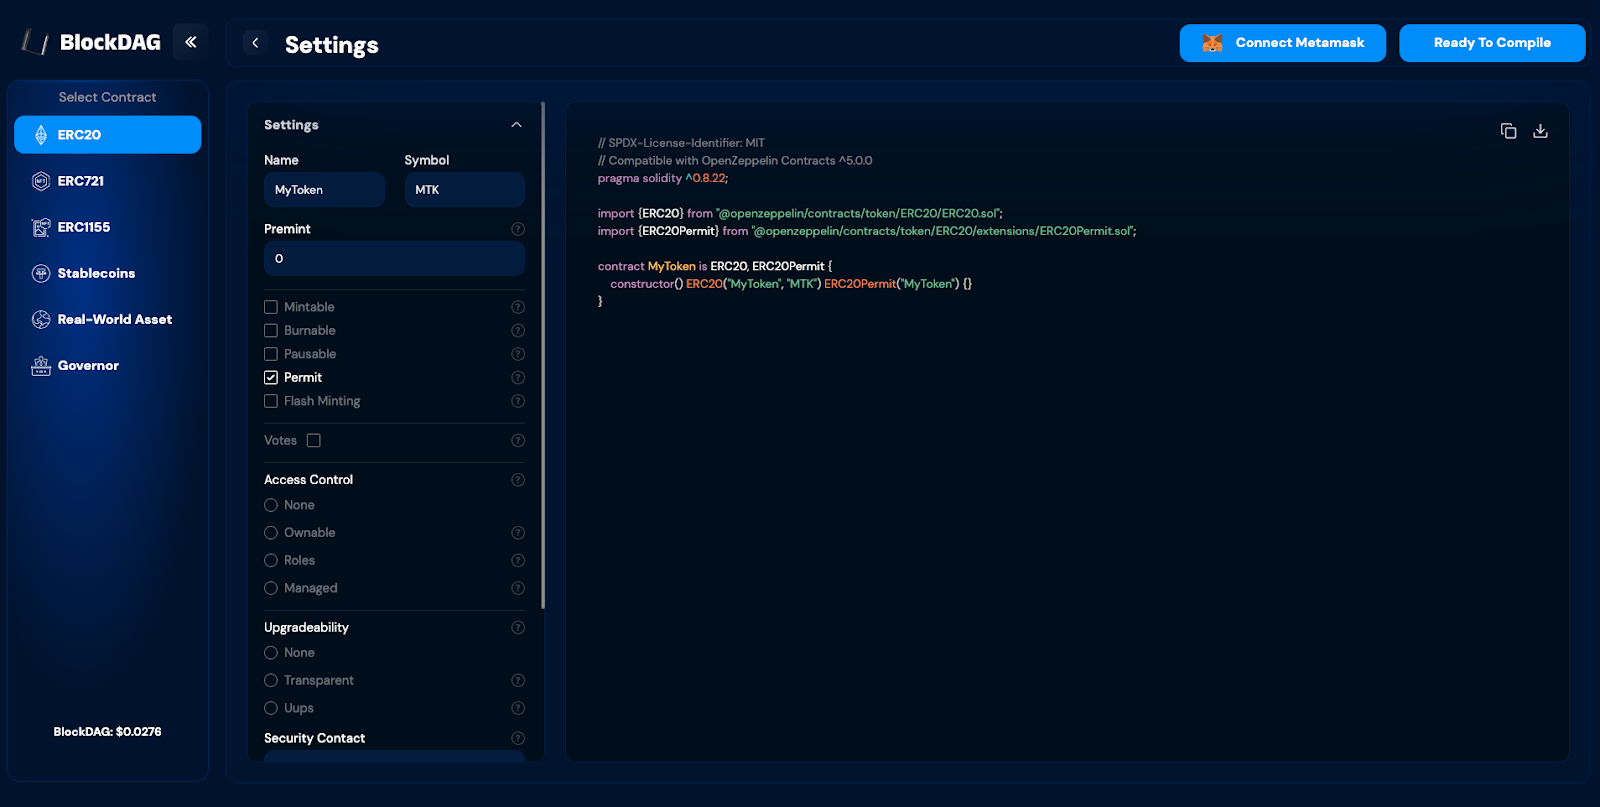Uncheck the Permit option
The width and height of the screenshot is (1600, 807).
[x=271, y=378]
